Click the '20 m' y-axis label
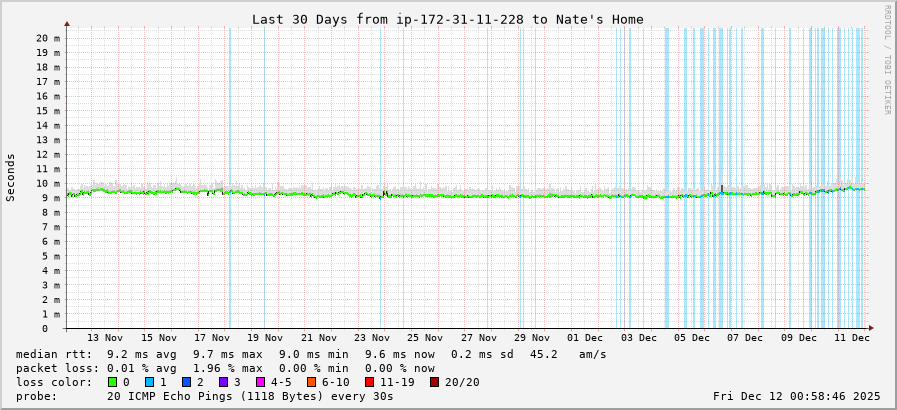 pos(48,38)
